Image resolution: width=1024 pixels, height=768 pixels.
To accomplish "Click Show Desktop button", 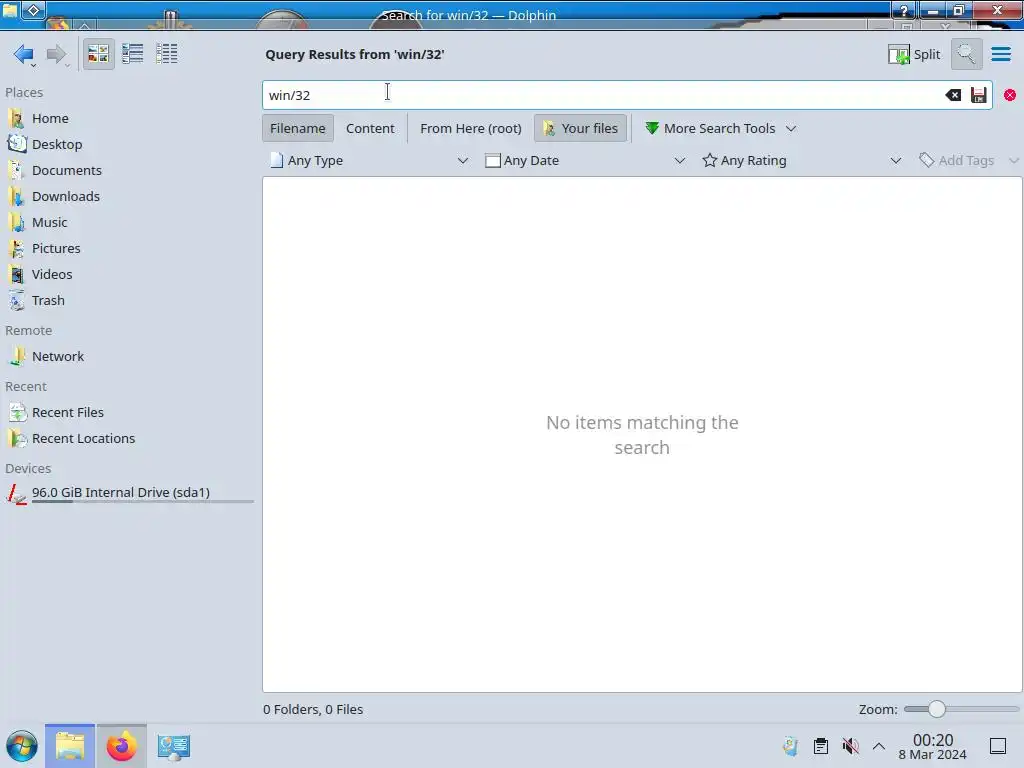I will coord(998,746).
